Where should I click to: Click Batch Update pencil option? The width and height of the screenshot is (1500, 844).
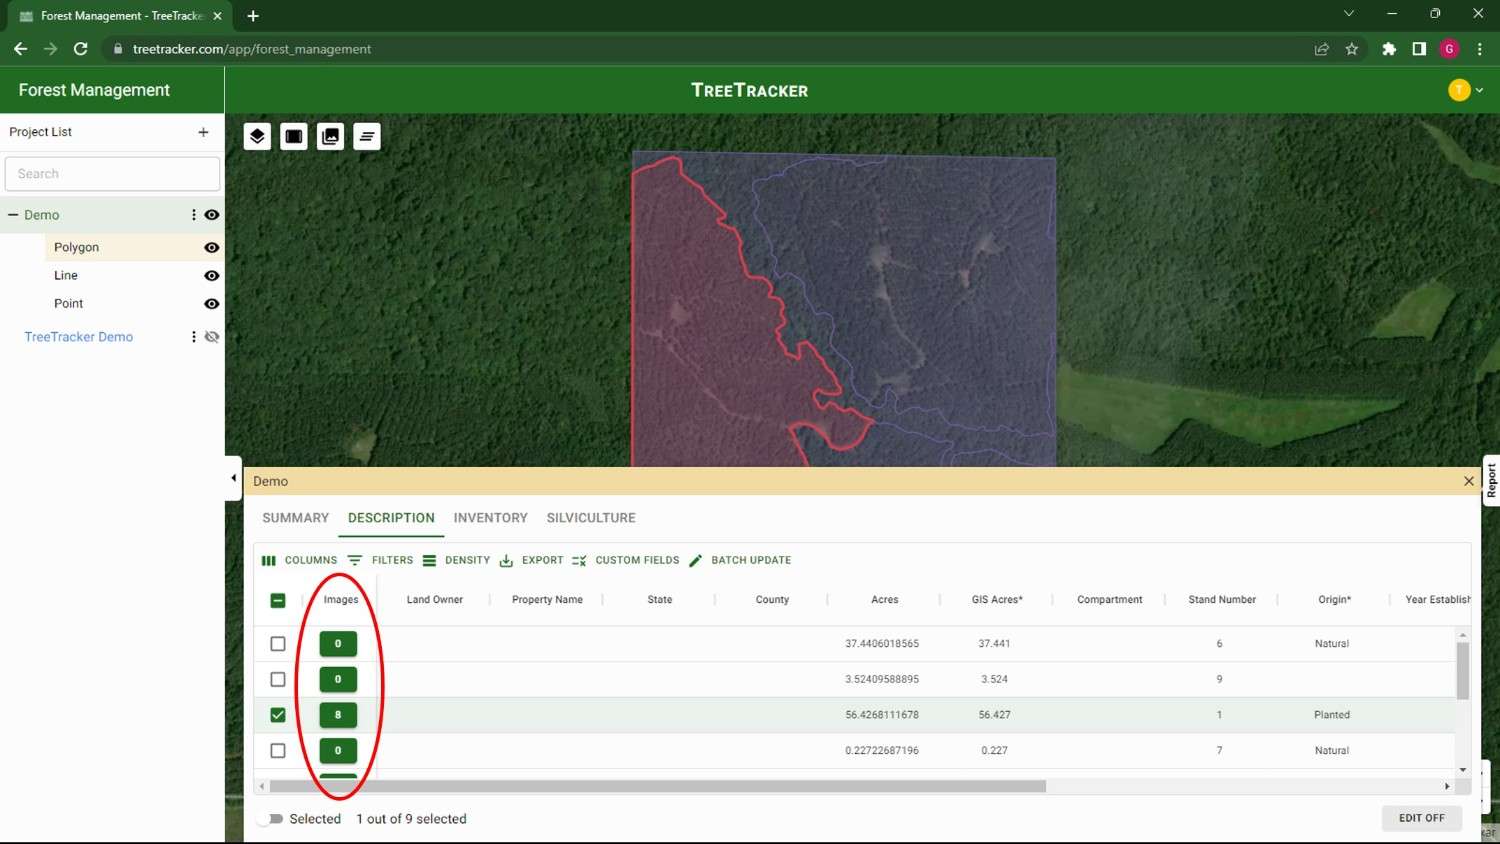740,560
